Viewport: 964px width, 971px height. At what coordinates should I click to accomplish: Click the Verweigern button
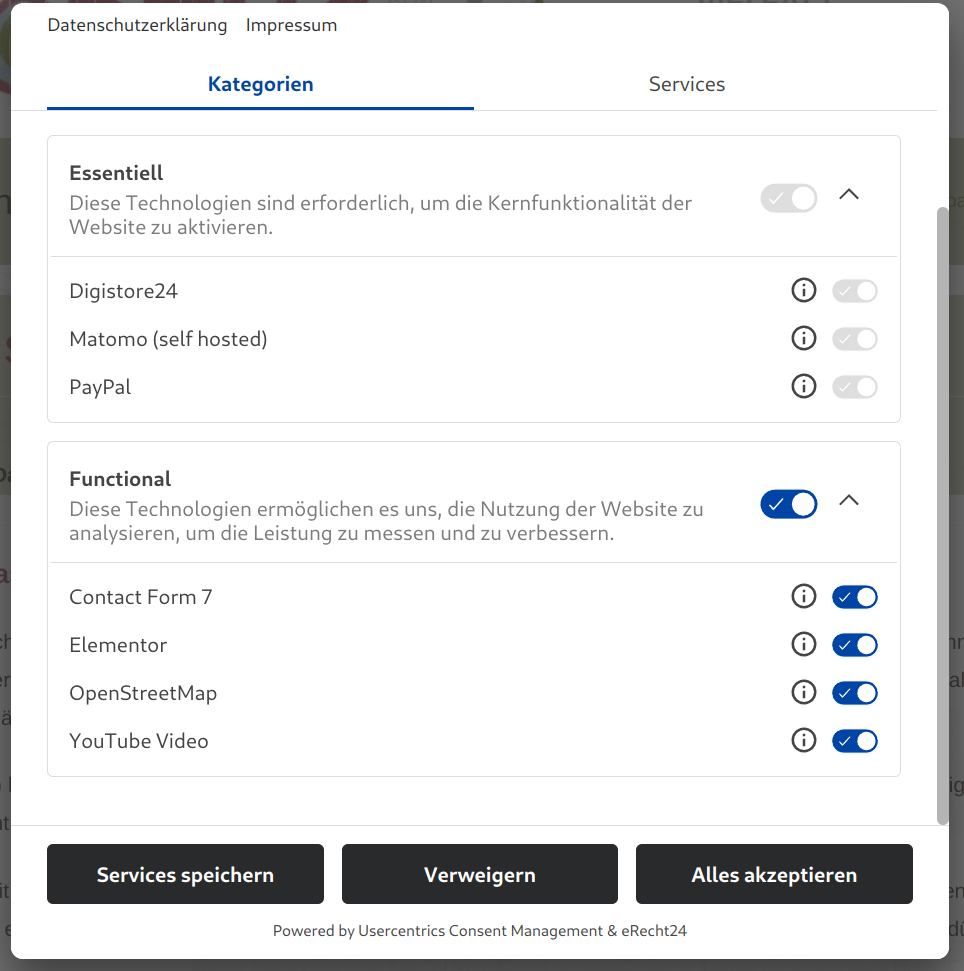click(479, 875)
